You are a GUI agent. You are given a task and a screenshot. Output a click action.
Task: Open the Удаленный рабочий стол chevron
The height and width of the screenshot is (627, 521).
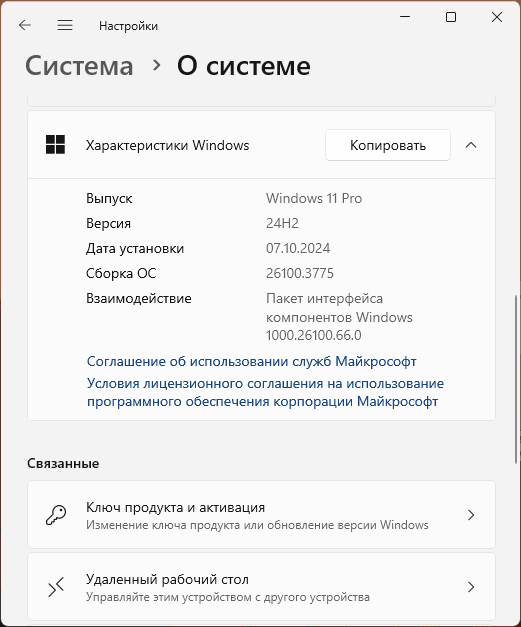coord(471,587)
